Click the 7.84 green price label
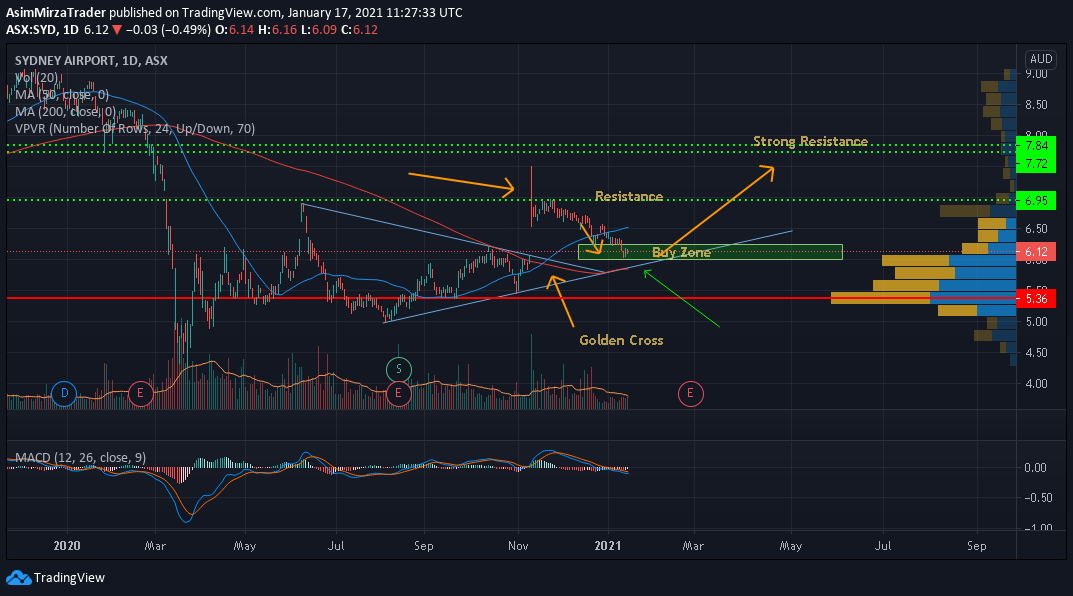1073x596 pixels. click(1036, 146)
